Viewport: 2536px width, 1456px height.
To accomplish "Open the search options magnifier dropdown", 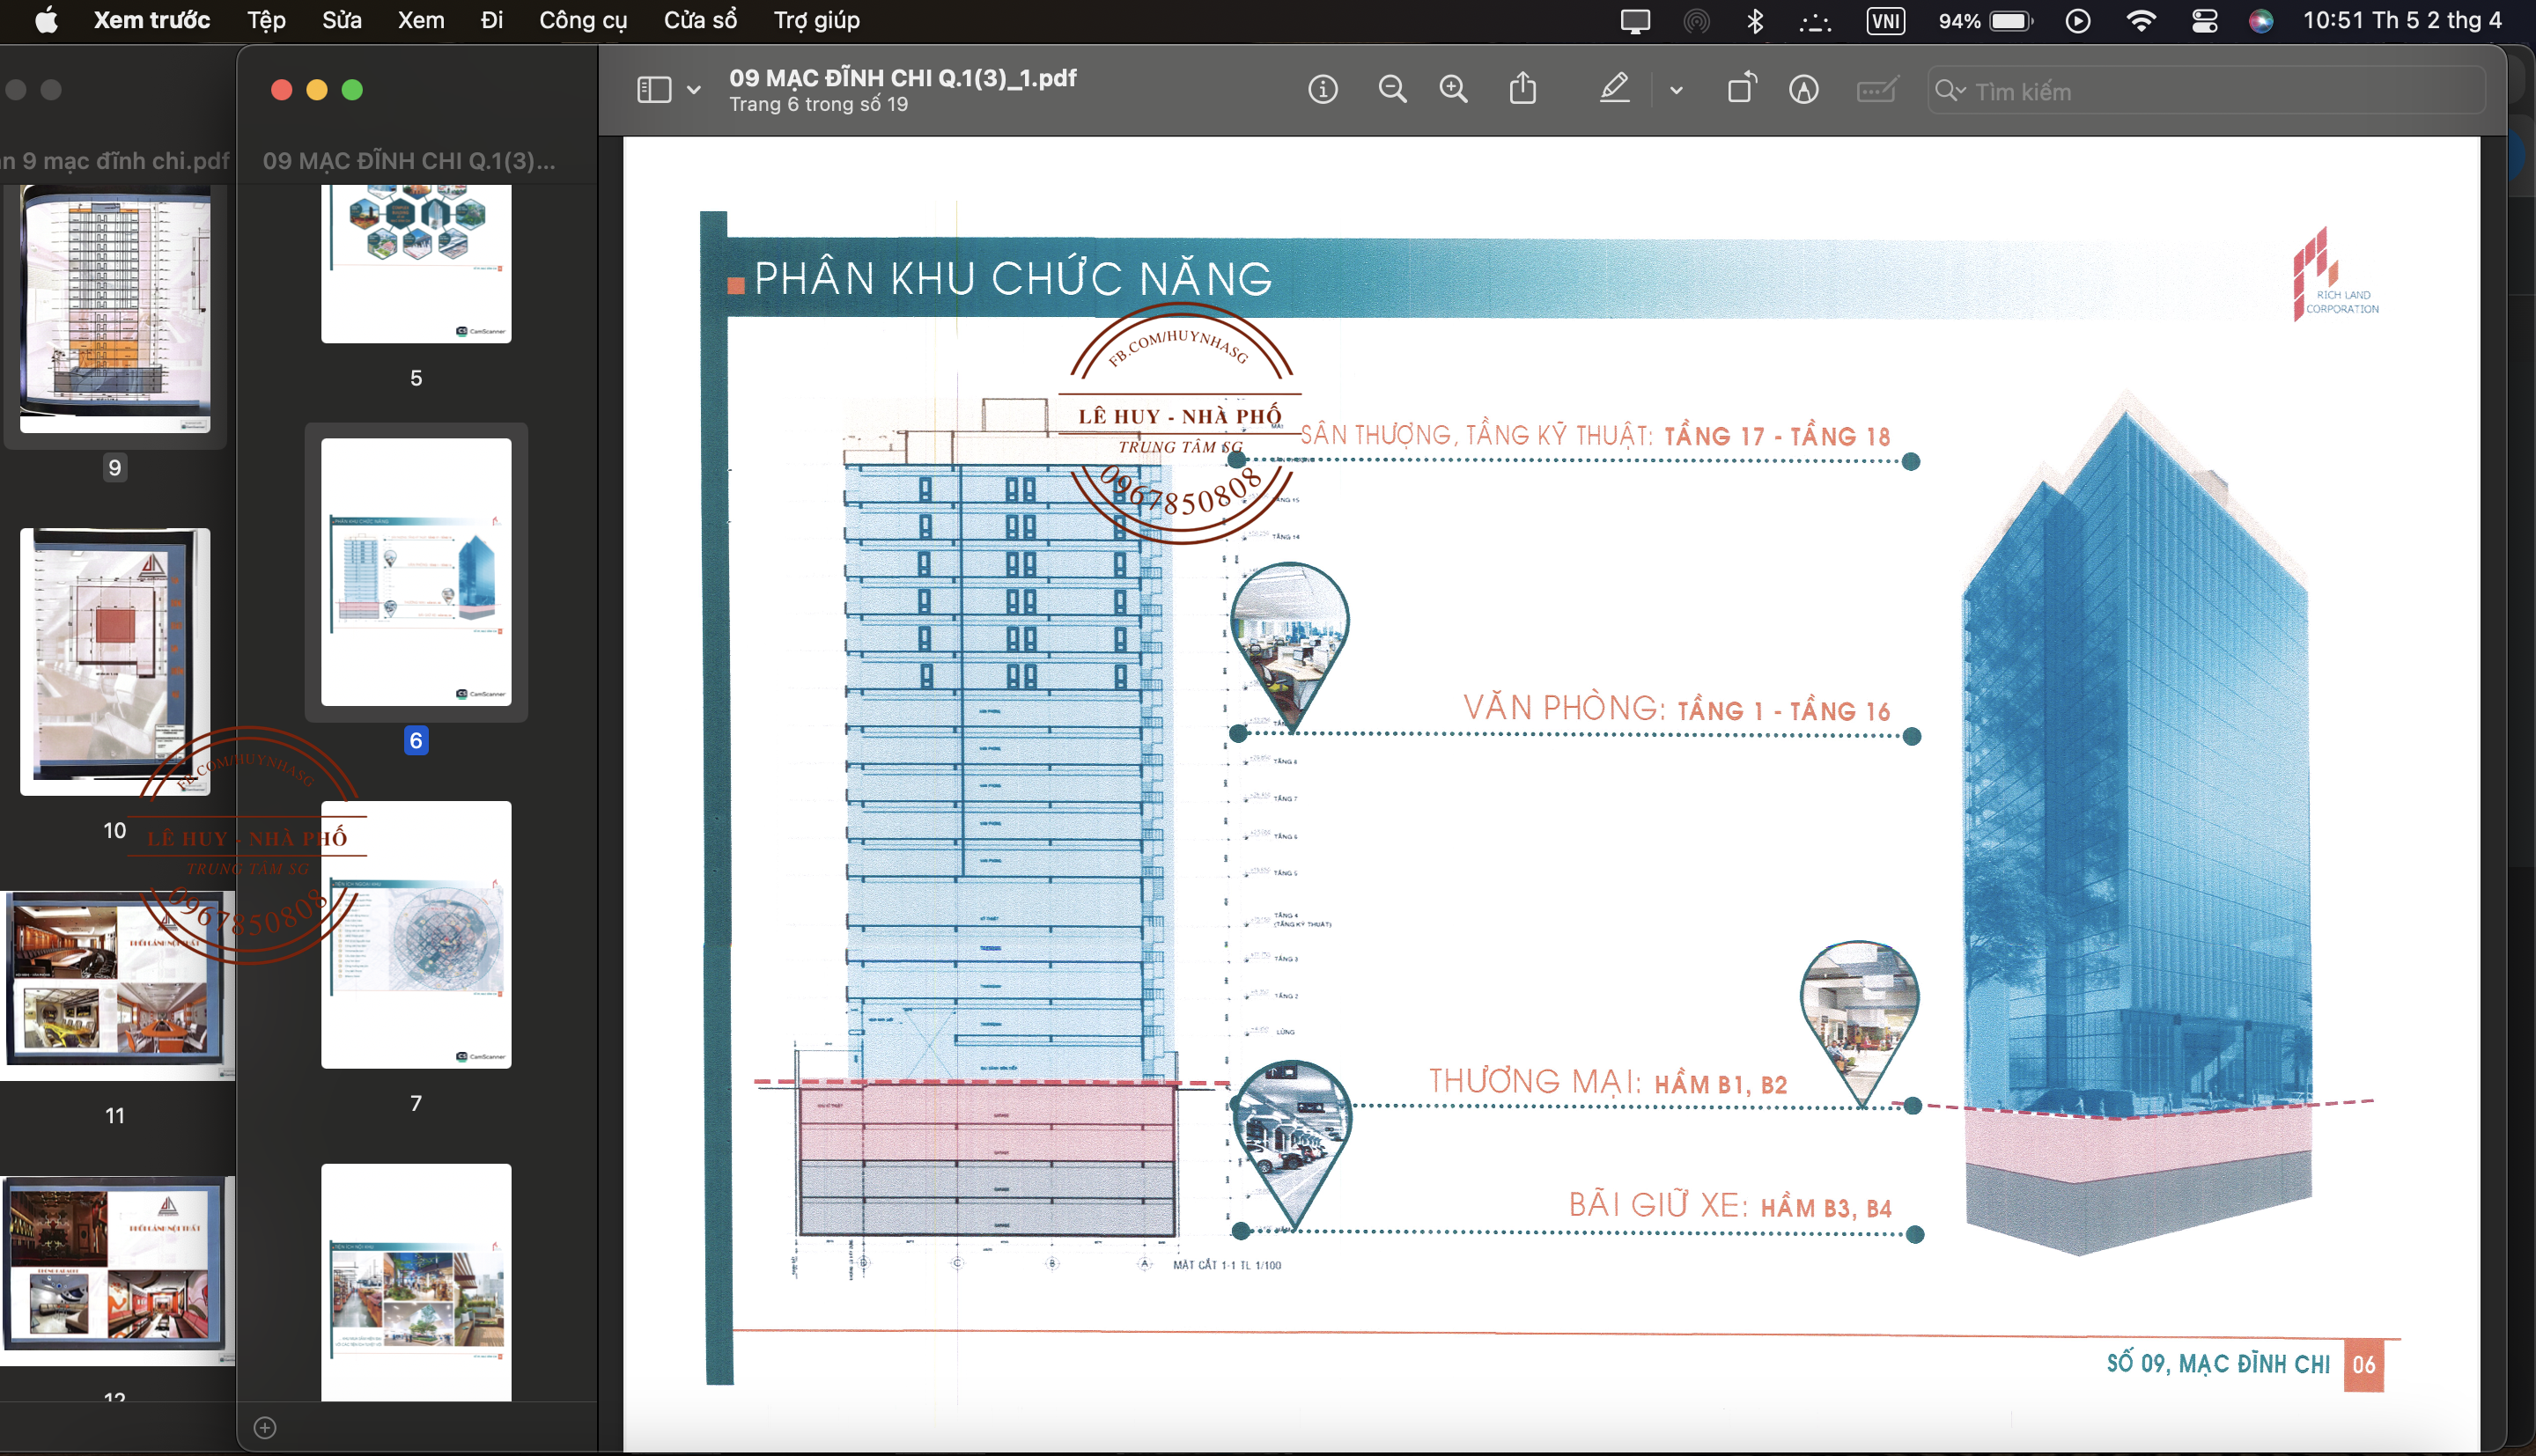I will point(1950,91).
